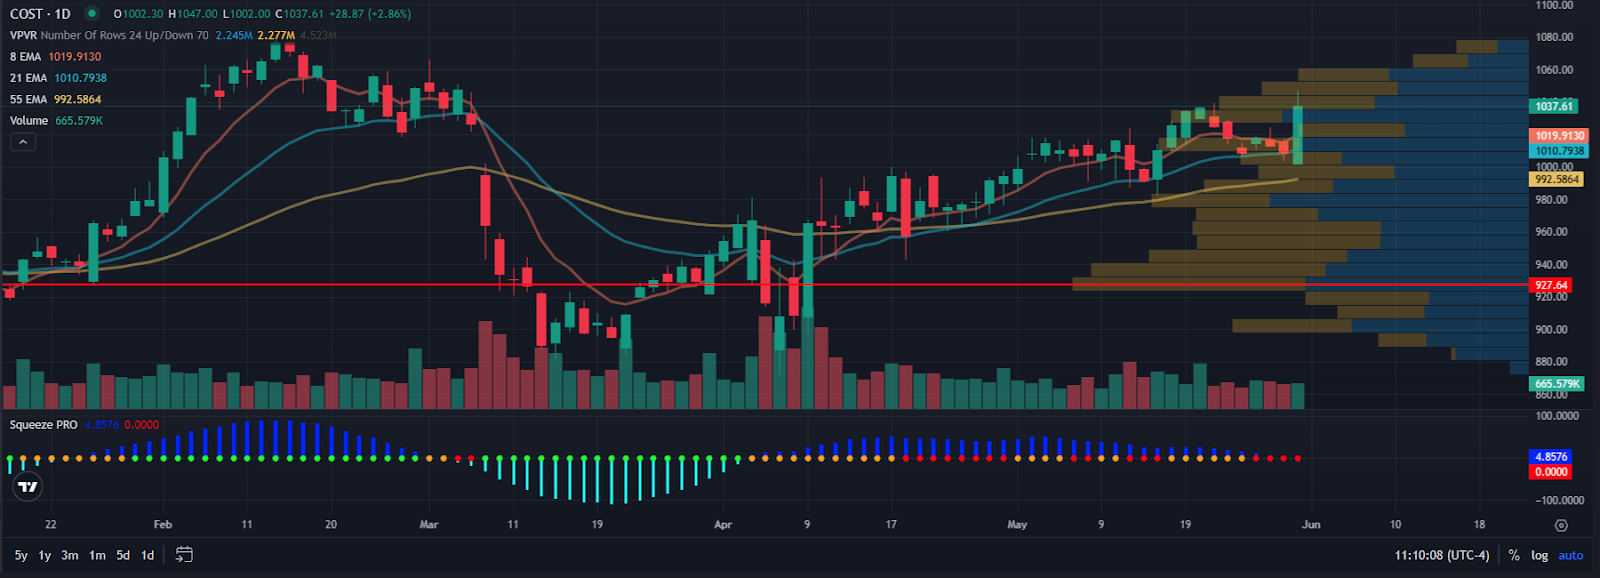This screenshot has height=578, width=1600.
Task: Click the red 0.0000 Squeeze axis label
Action: (x=1551, y=472)
